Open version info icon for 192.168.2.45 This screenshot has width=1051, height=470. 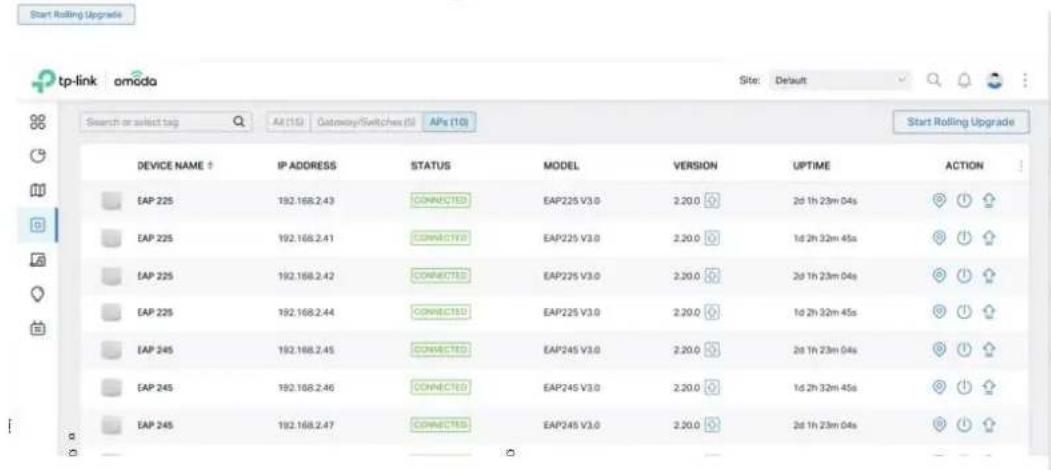point(712,349)
